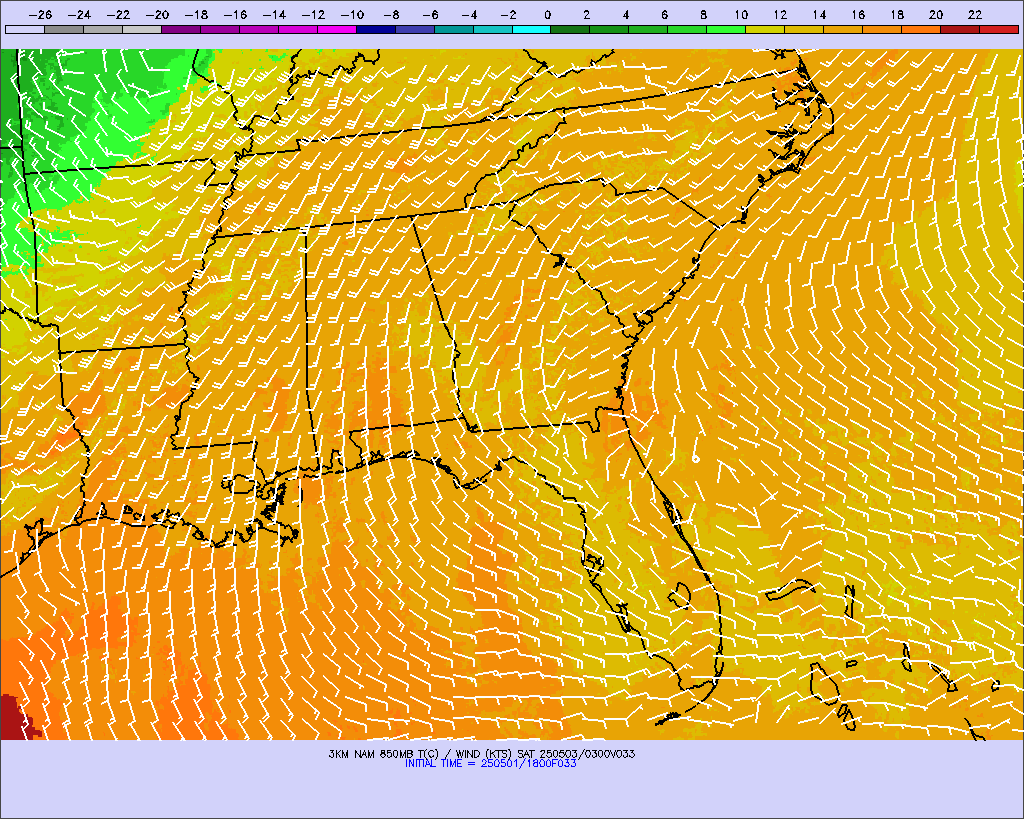Click the -24 label on the temperature scale
This screenshot has width=1024, height=819.
pyautogui.click(x=80, y=15)
